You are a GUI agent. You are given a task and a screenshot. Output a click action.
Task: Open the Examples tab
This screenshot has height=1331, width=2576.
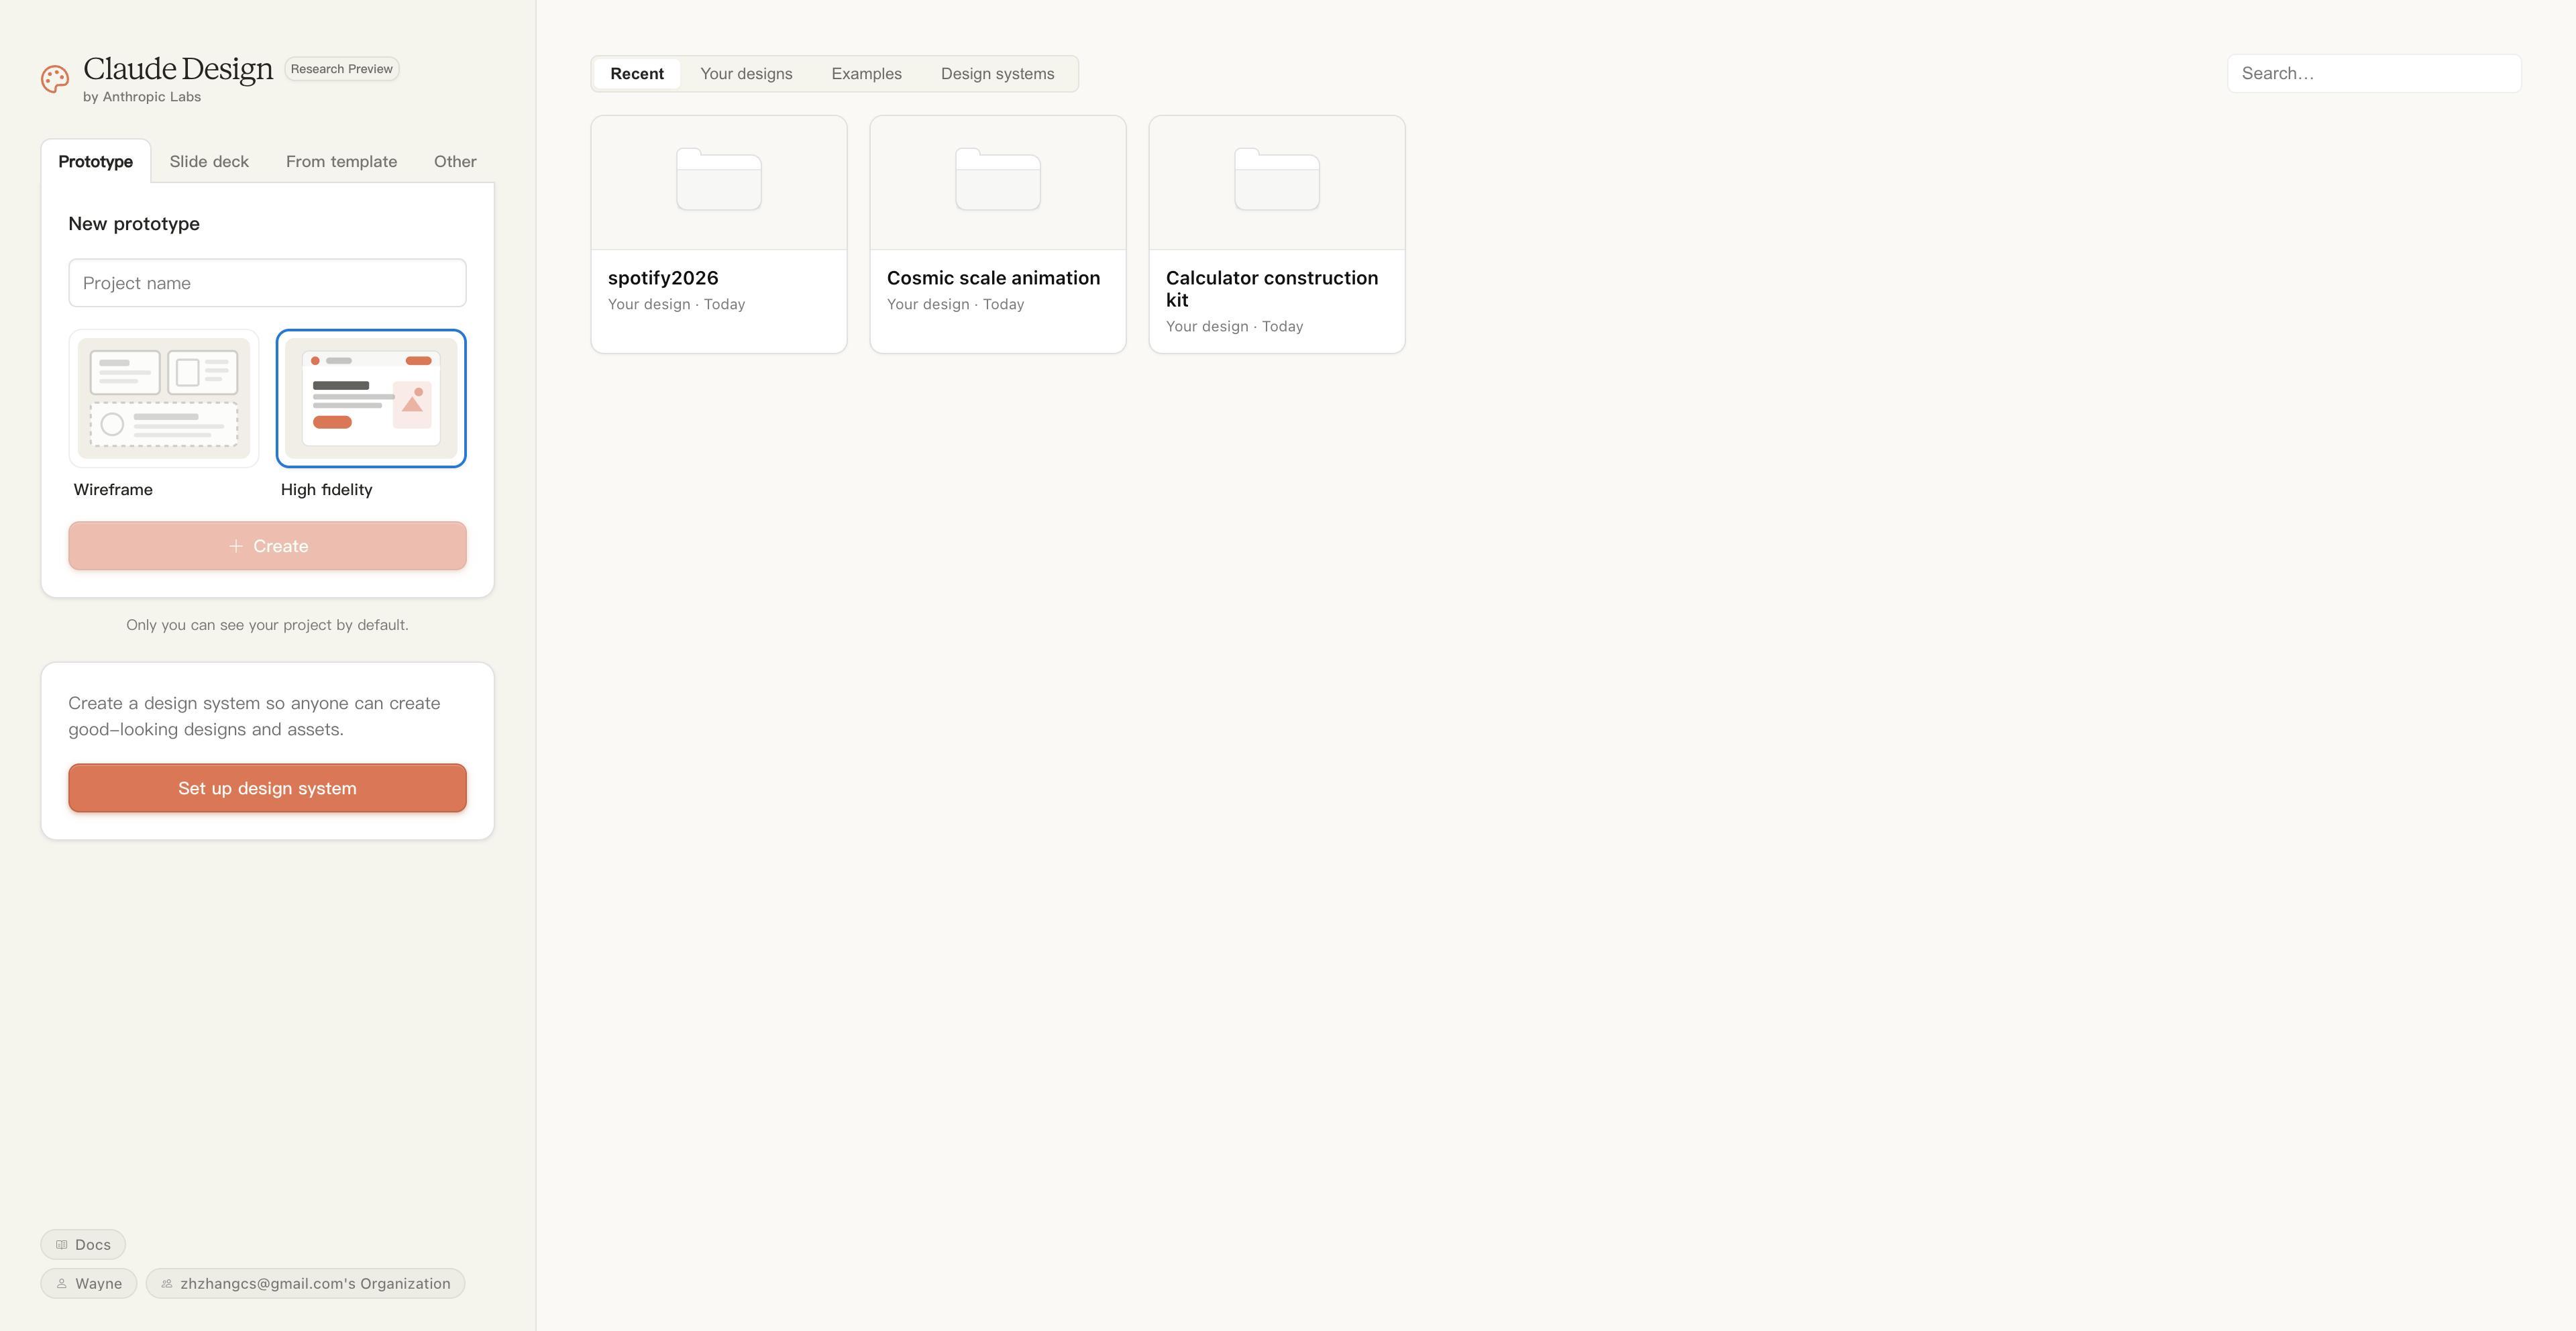point(866,74)
